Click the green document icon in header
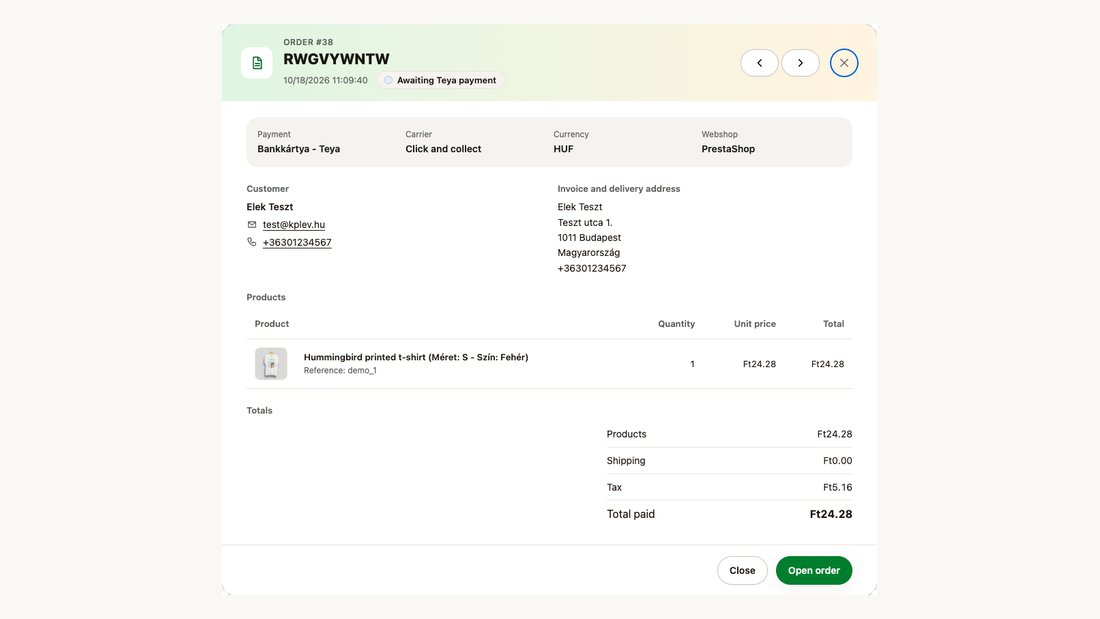This screenshot has height=619, width=1100. (257, 63)
